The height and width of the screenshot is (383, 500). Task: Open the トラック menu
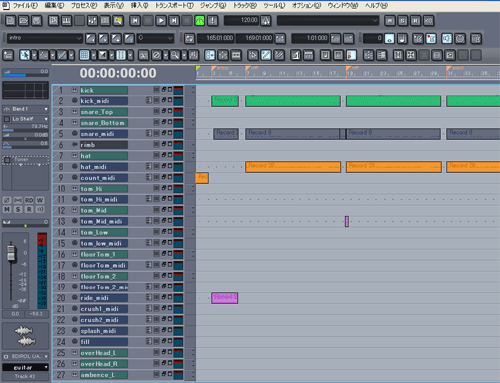tap(245, 5)
